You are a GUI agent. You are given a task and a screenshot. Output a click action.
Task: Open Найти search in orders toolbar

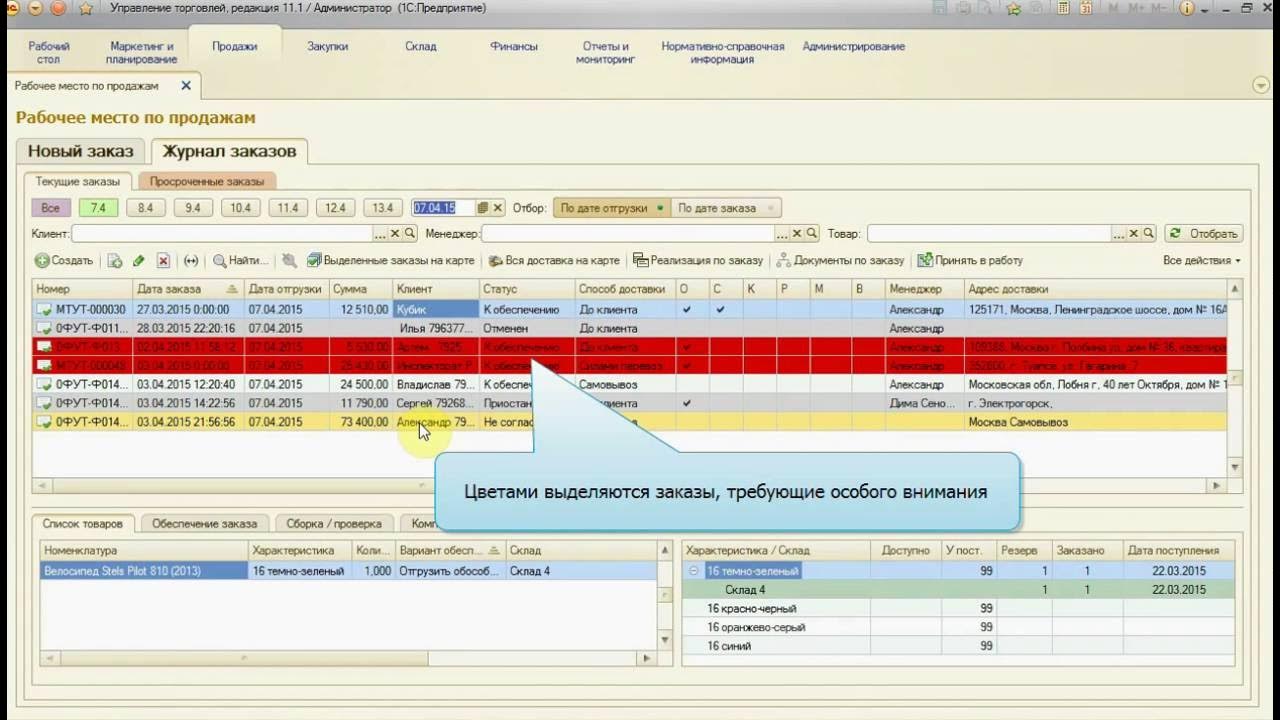[240, 260]
